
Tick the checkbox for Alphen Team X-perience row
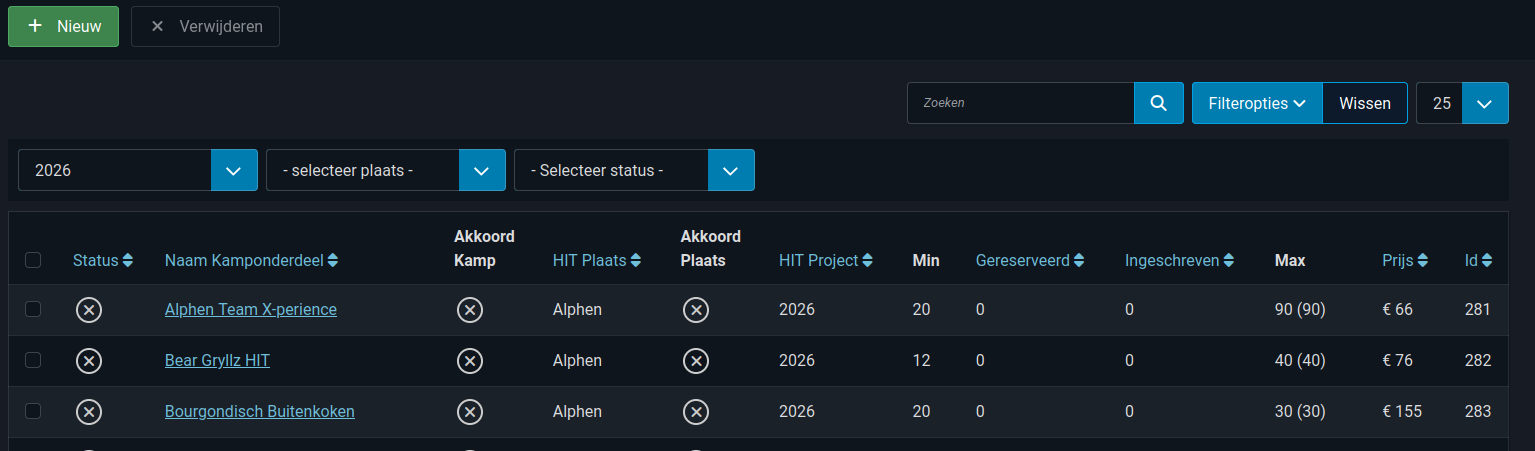click(33, 310)
